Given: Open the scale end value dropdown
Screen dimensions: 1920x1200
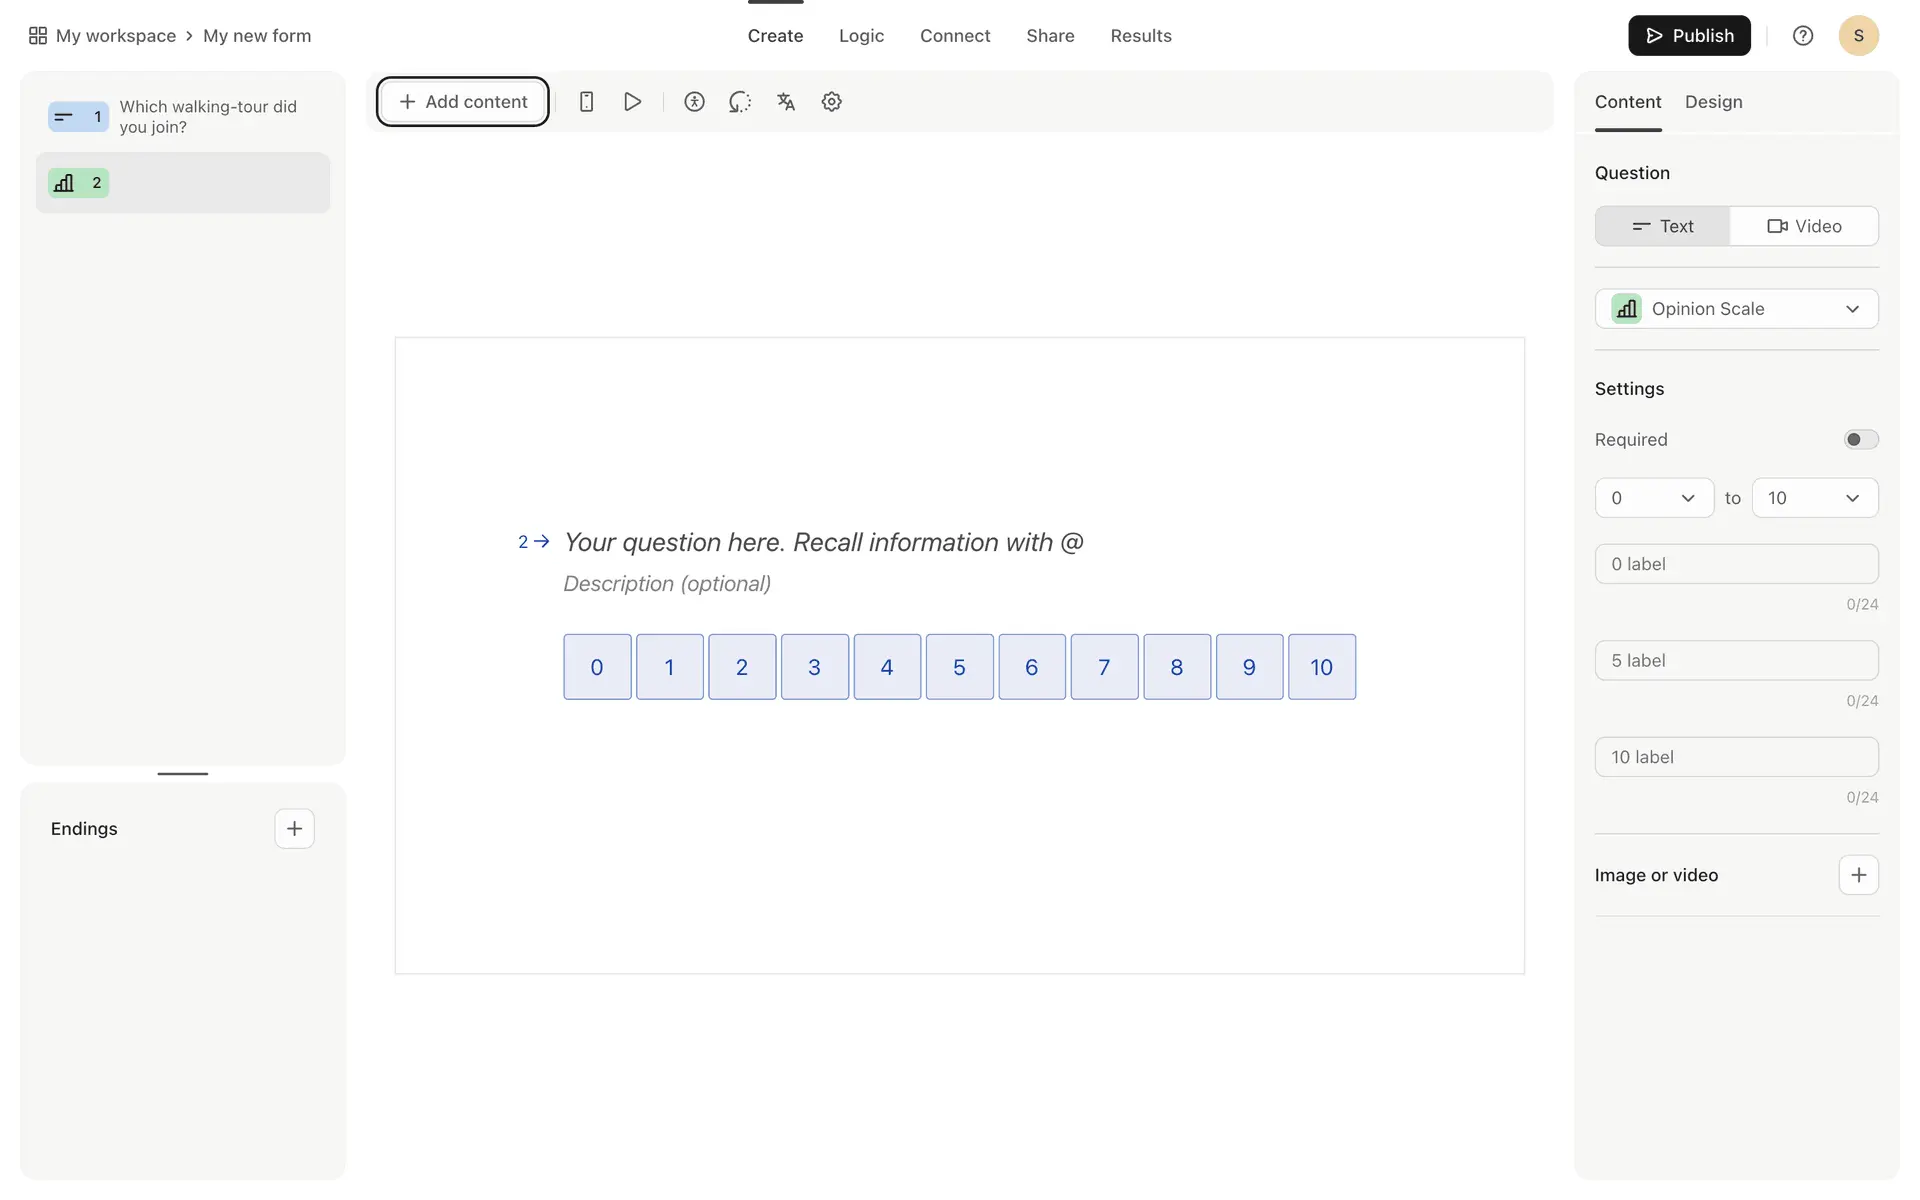Looking at the screenshot, I should (1814, 498).
